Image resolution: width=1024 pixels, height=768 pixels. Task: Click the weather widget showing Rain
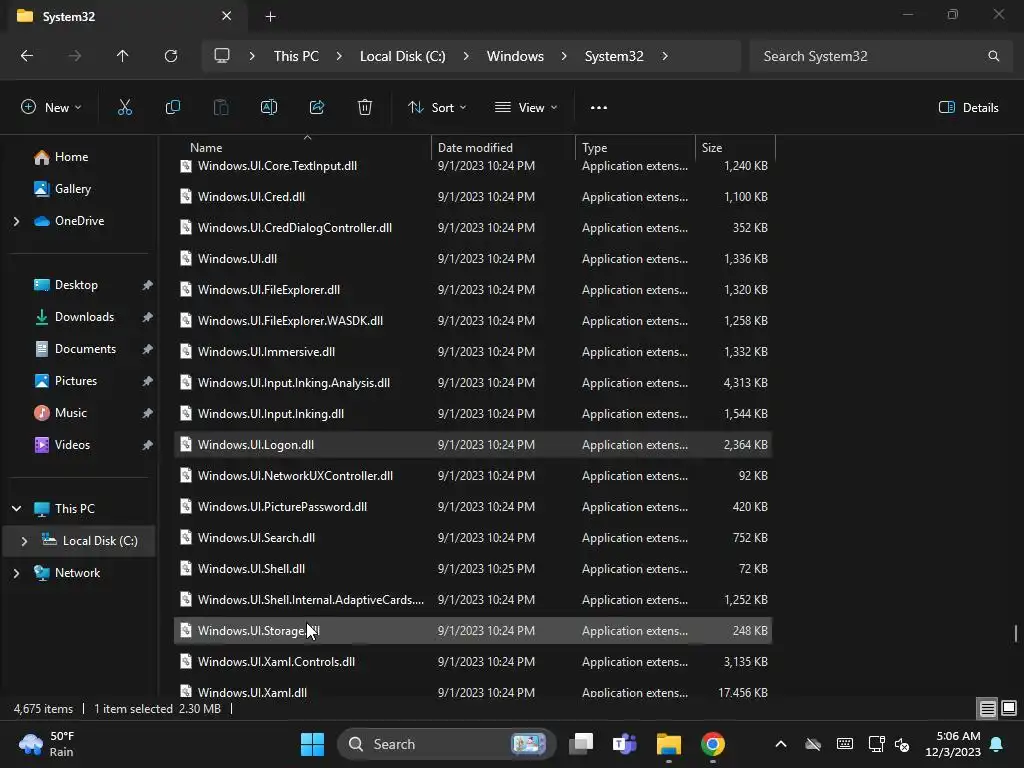(47, 744)
